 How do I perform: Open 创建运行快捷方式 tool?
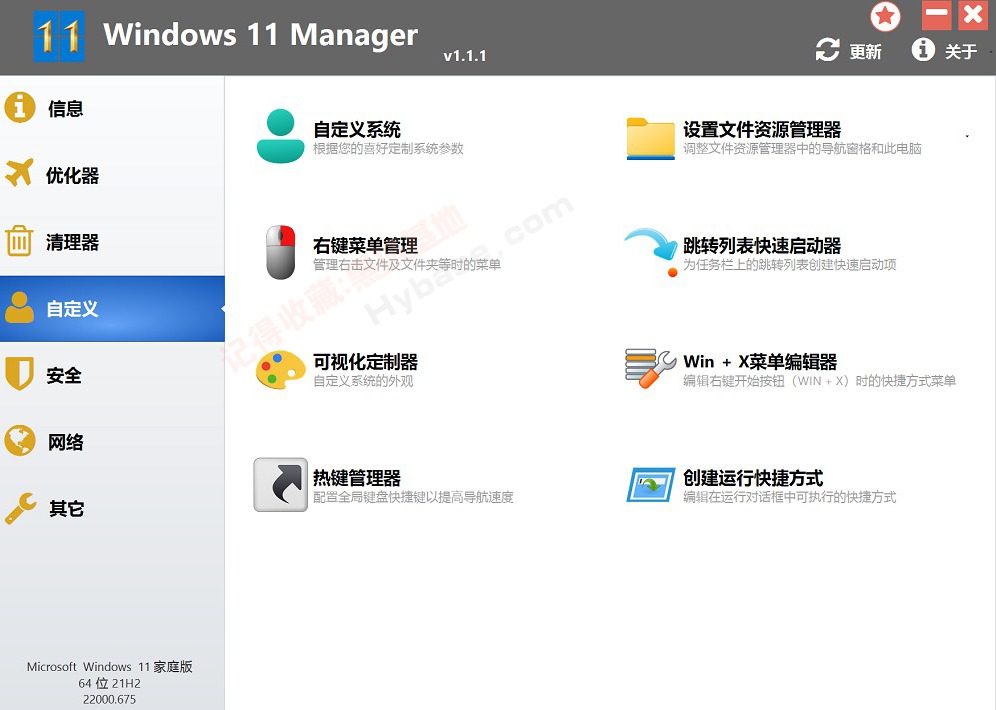pyautogui.click(x=753, y=478)
